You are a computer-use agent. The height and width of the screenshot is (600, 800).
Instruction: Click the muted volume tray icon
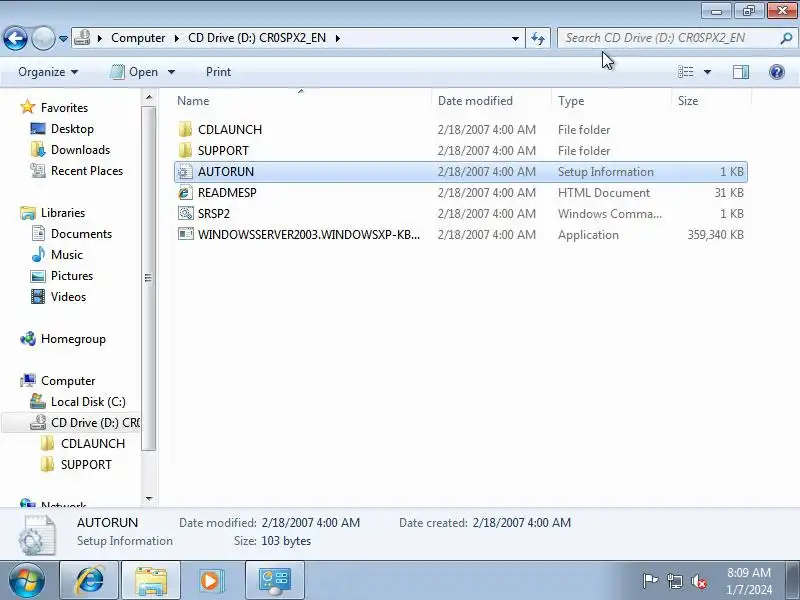[x=699, y=581]
